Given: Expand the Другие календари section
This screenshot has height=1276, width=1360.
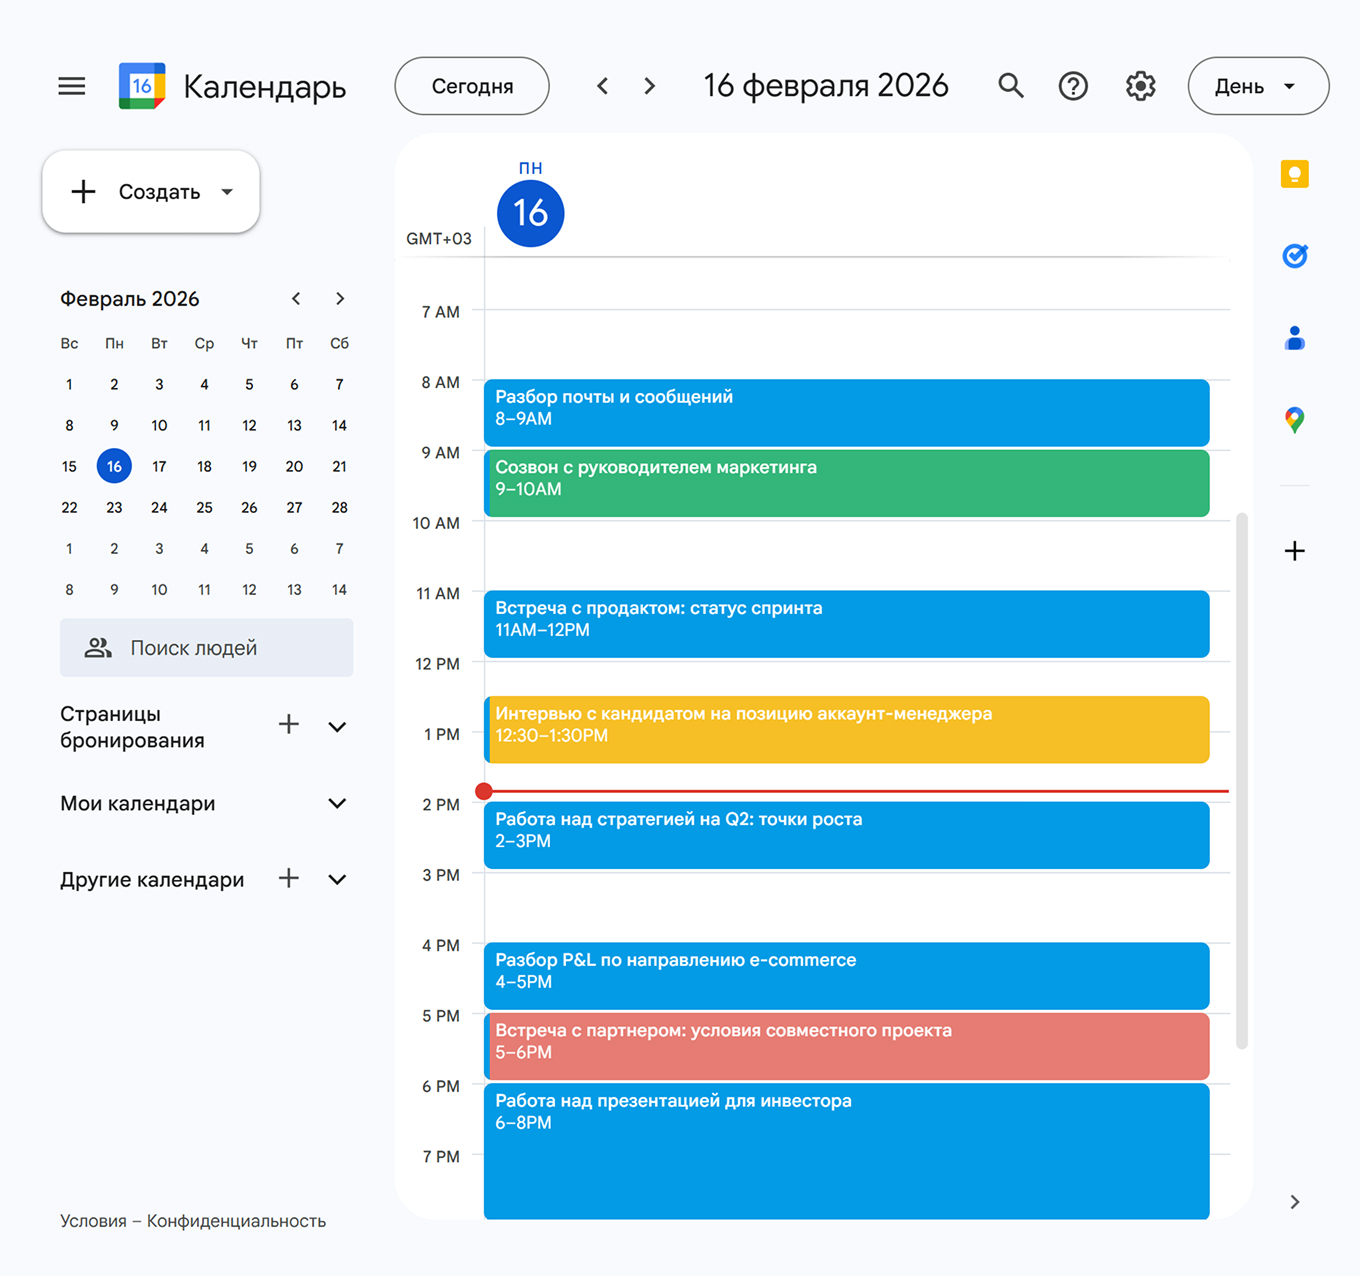Looking at the screenshot, I should pyautogui.click(x=337, y=879).
